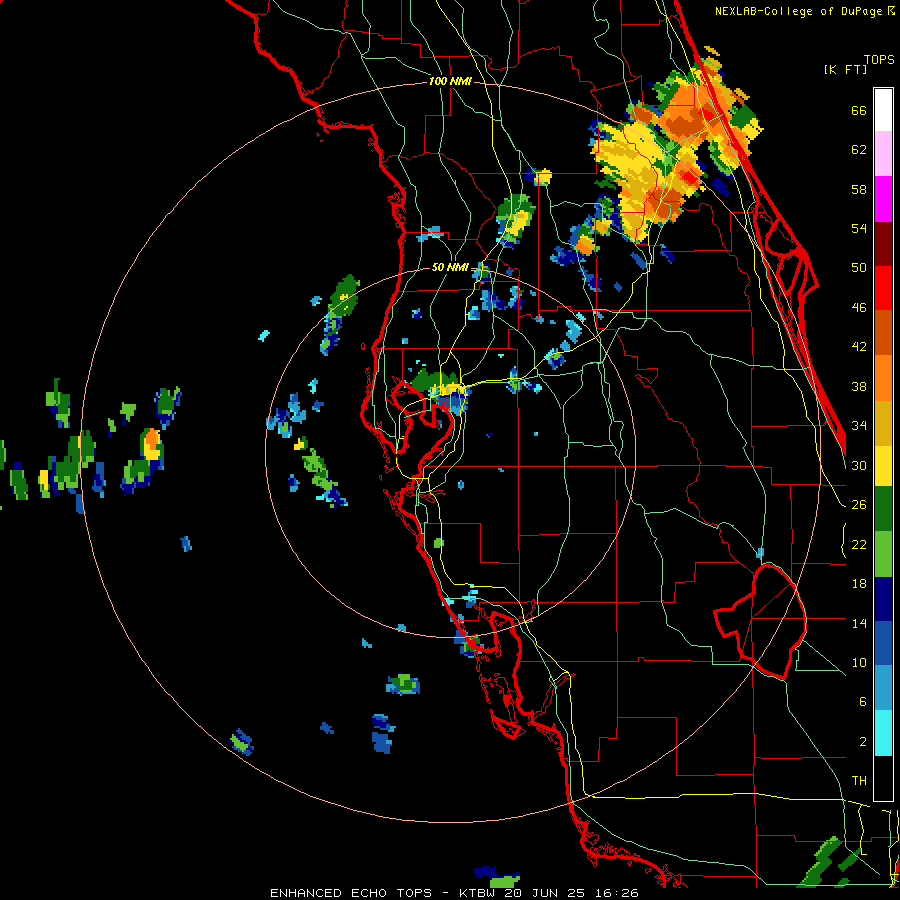The width and height of the screenshot is (900, 900).
Task: Click the [K FT] units label
Action: coord(845,69)
